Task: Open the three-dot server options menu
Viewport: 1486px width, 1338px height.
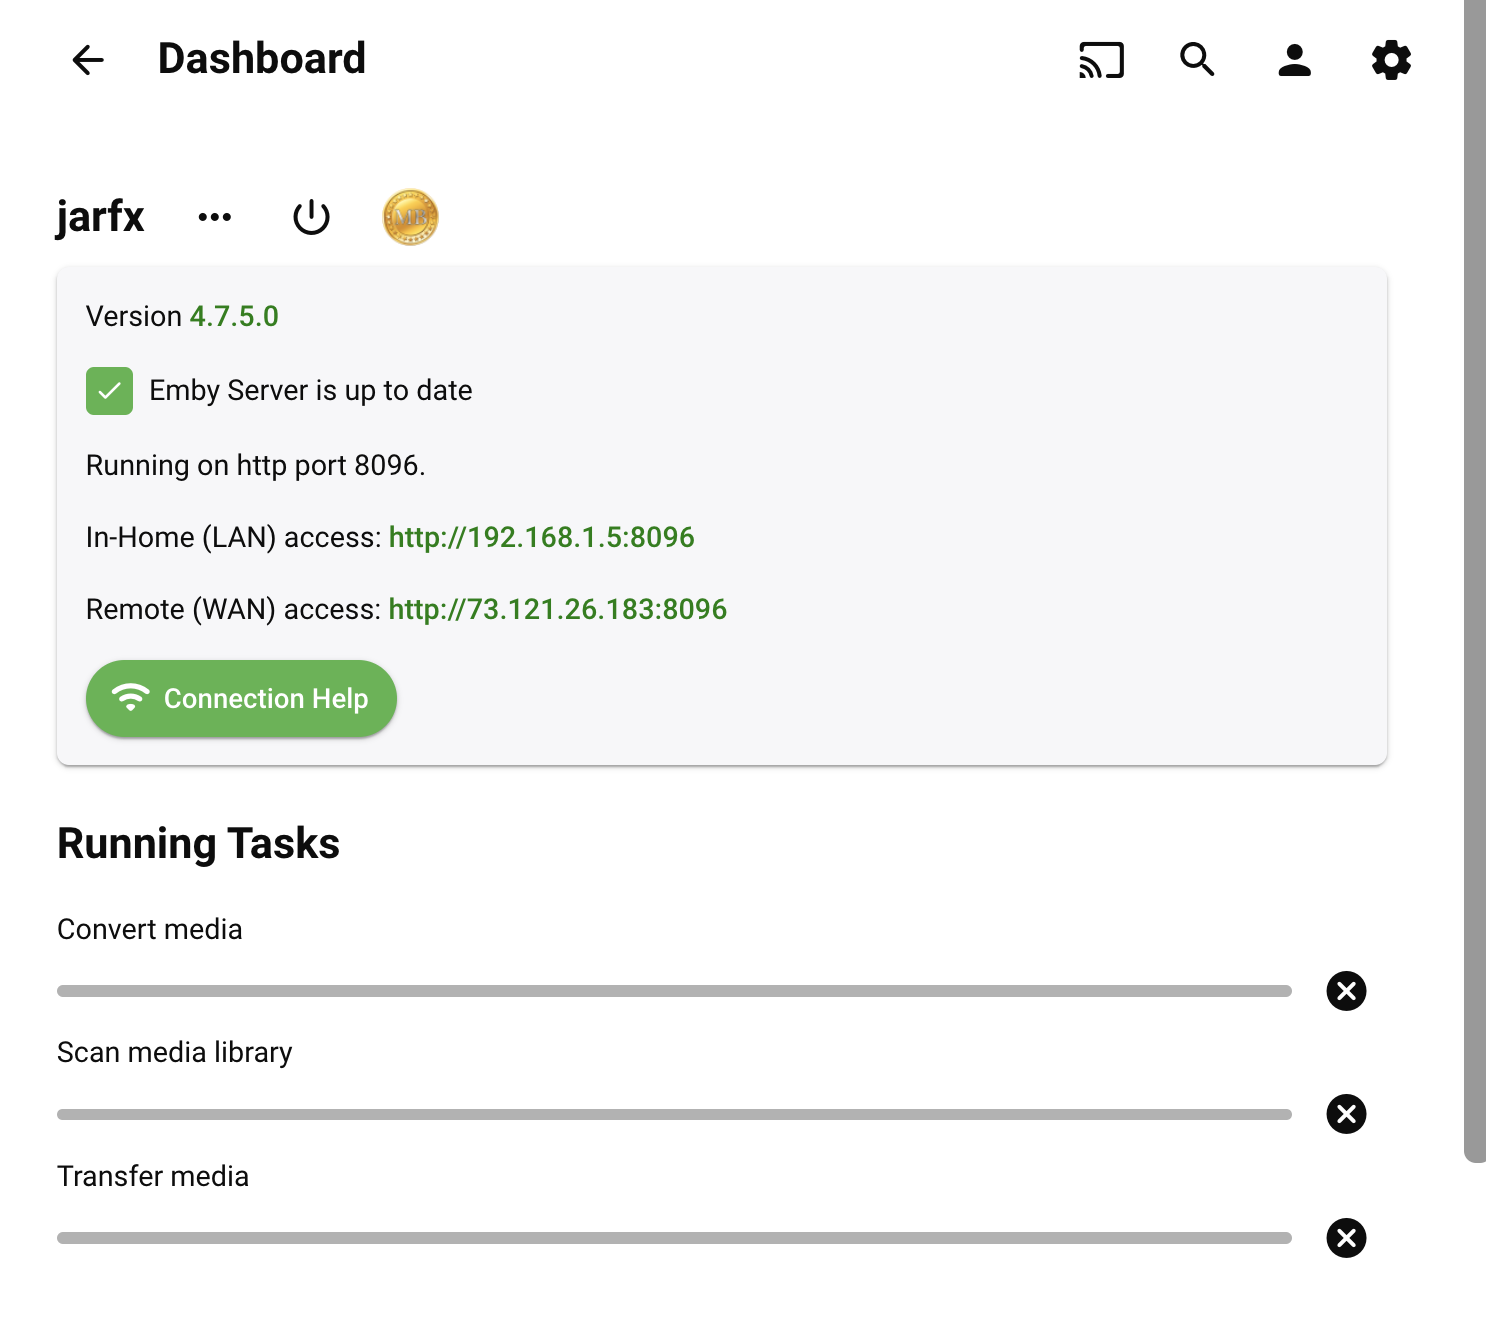Action: [x=215, y=217]
